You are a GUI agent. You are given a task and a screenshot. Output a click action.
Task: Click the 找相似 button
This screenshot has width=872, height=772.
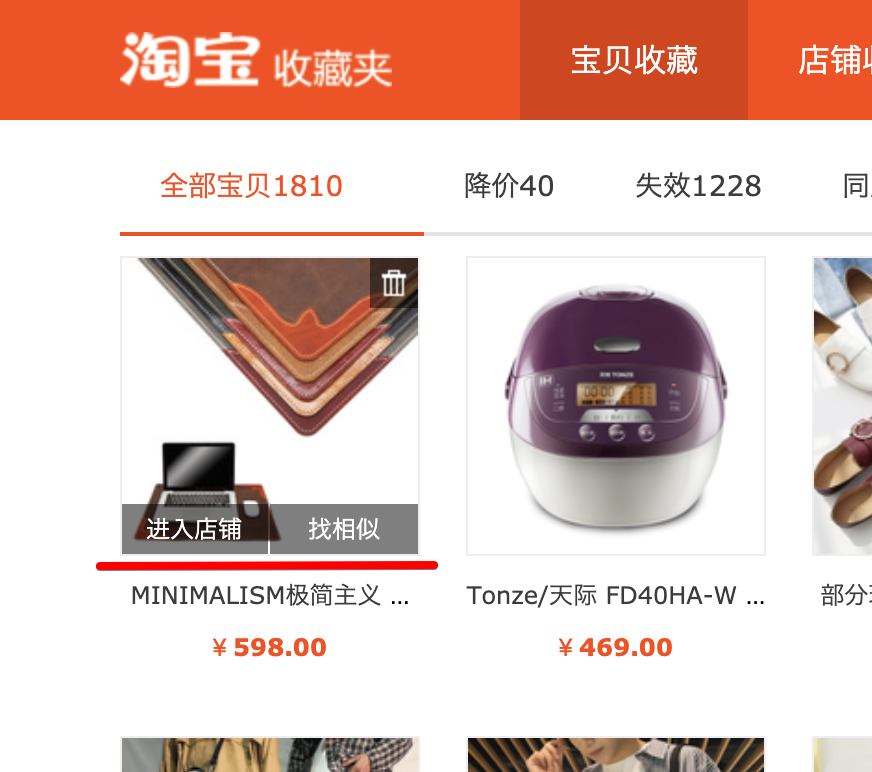344,529
